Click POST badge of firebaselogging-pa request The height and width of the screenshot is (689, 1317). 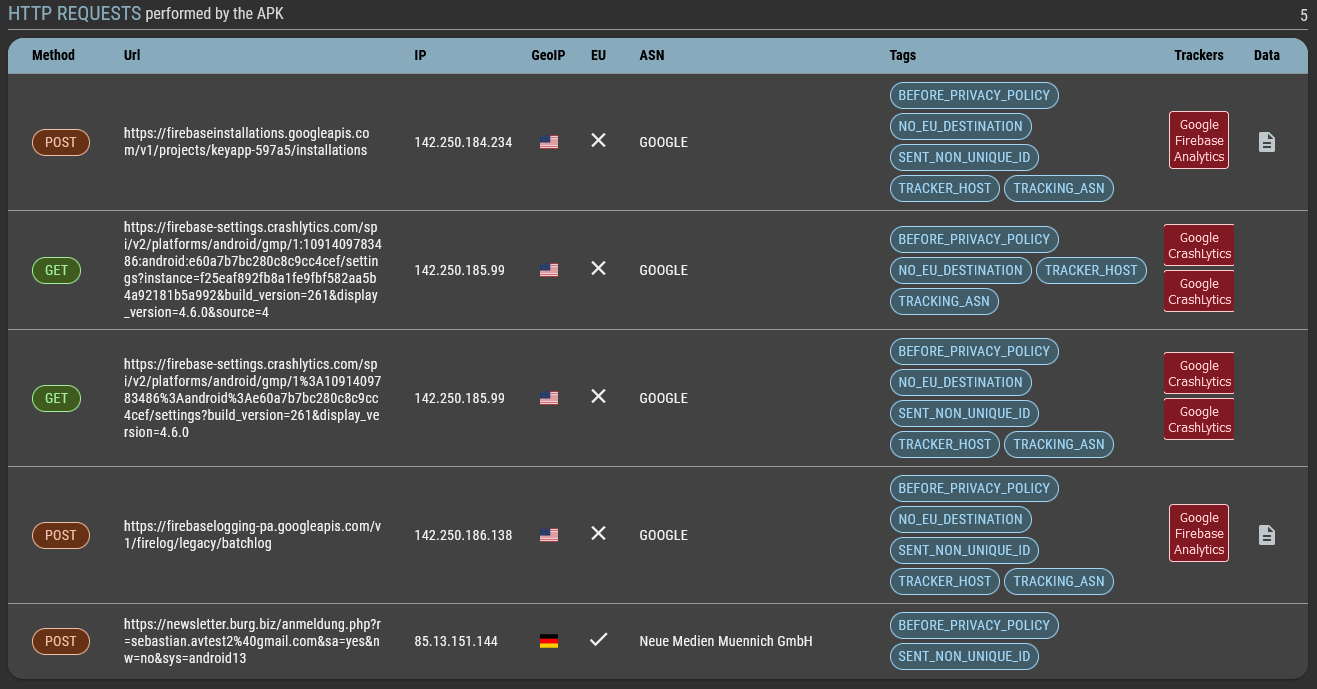coord(61,535)
